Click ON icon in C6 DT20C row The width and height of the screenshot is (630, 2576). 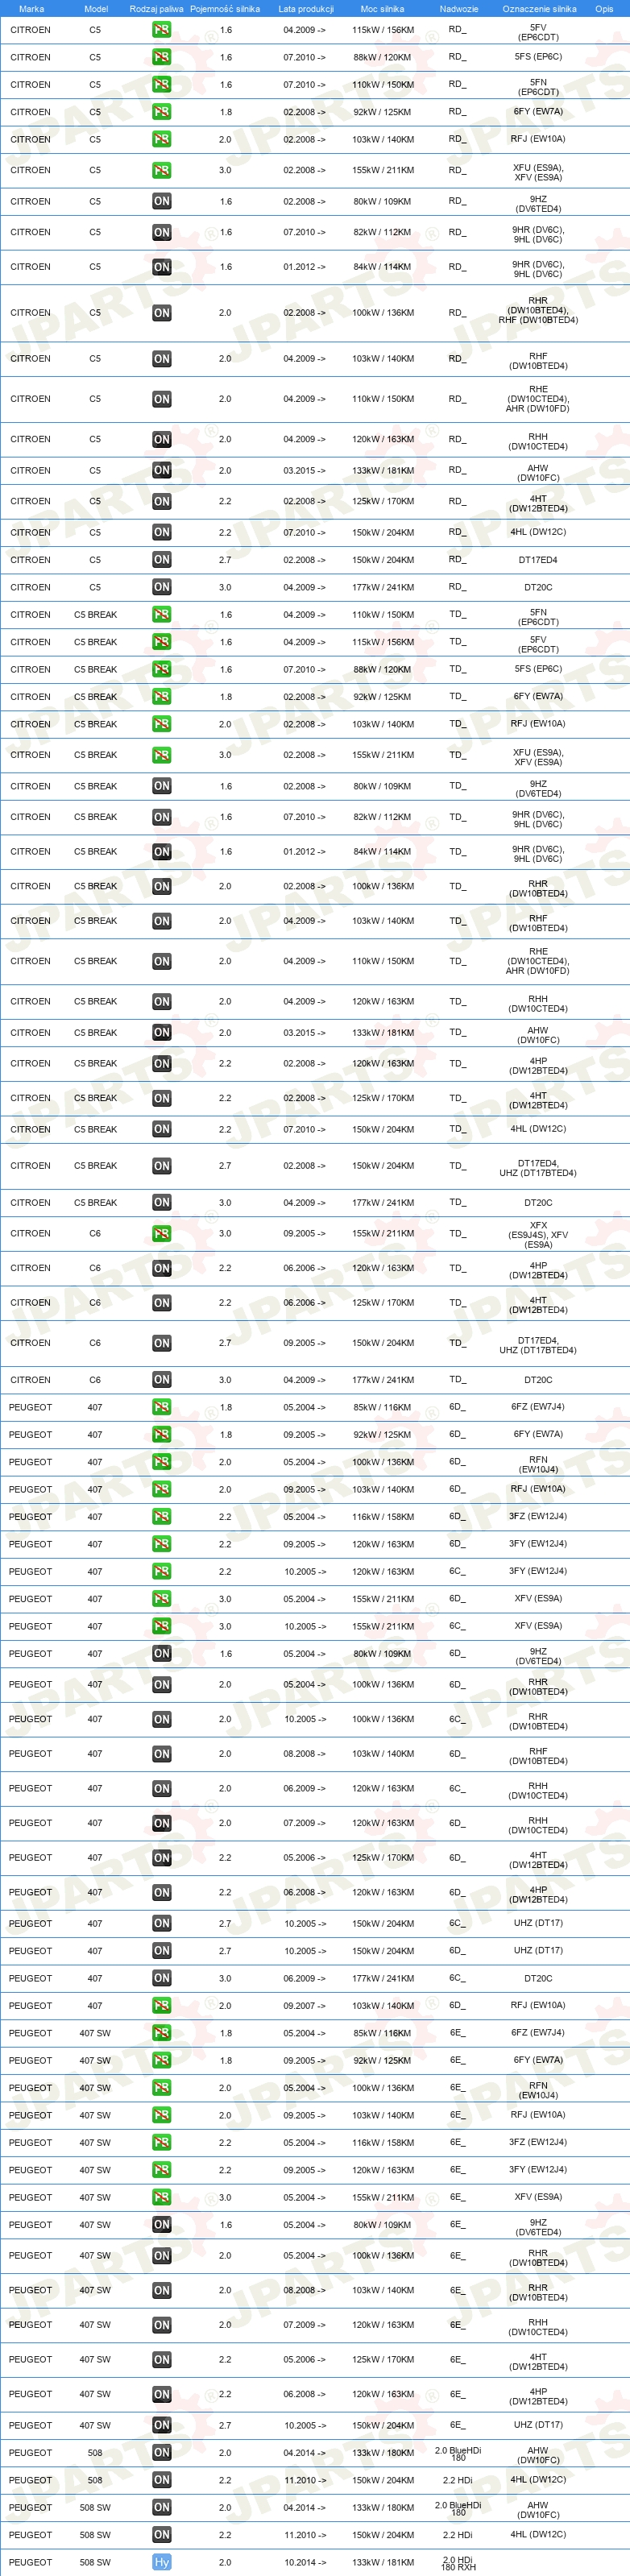[161, 1380]
